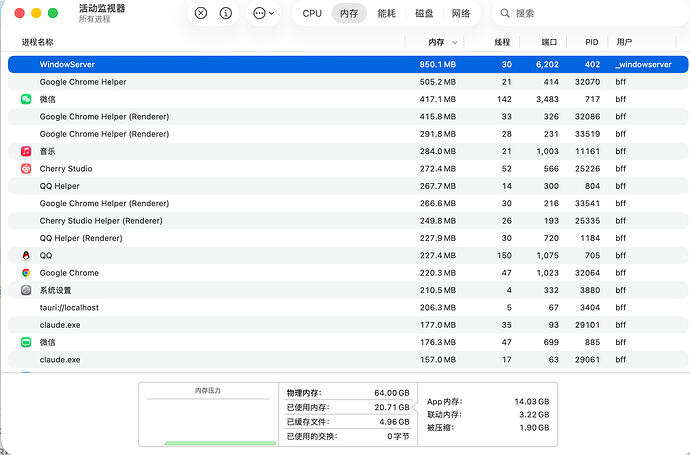Select QQ Helper (Renderer) row

[x=348, y=238]
